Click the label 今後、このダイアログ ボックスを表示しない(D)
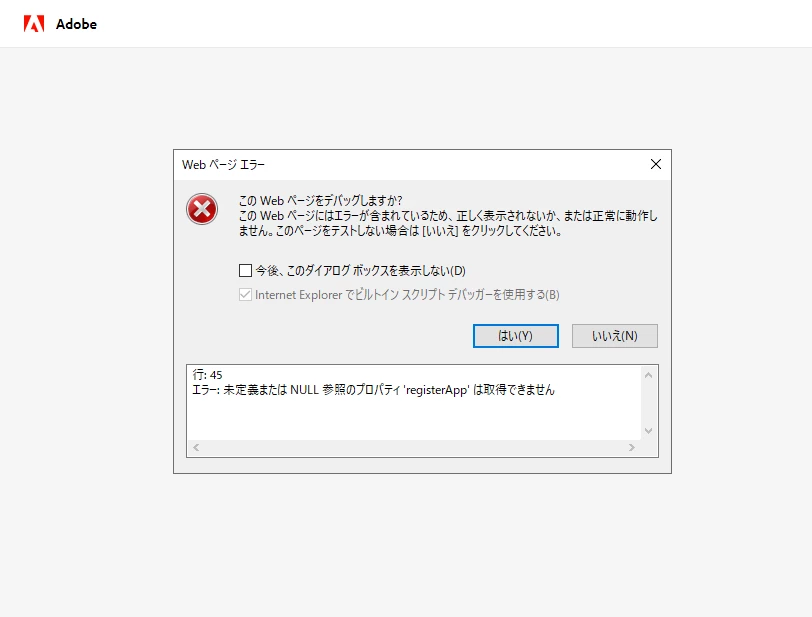Viewport: 812px width, 617px height. [x=360, y=270]
